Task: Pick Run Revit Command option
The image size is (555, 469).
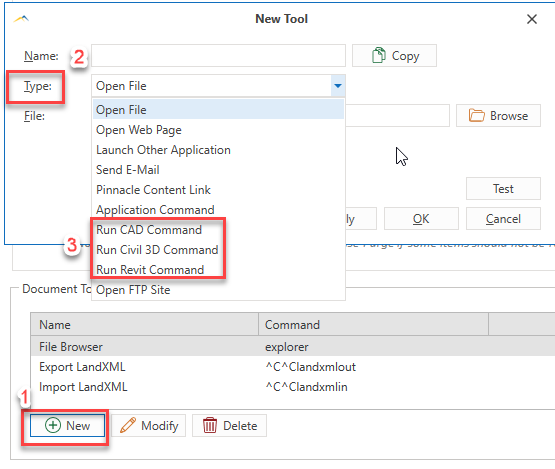Action: pyautogui.click(x=218, y=270)
